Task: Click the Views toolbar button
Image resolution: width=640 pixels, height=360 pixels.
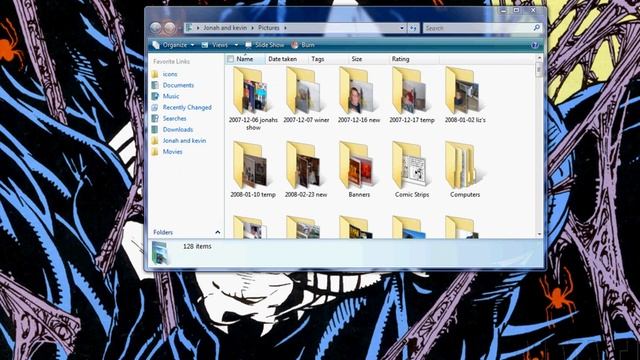Action: click(215, 45)
